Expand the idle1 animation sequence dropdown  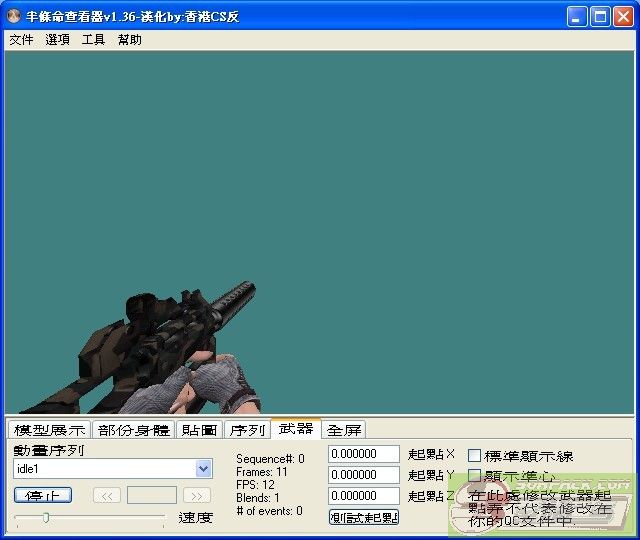tap(203, 469)
